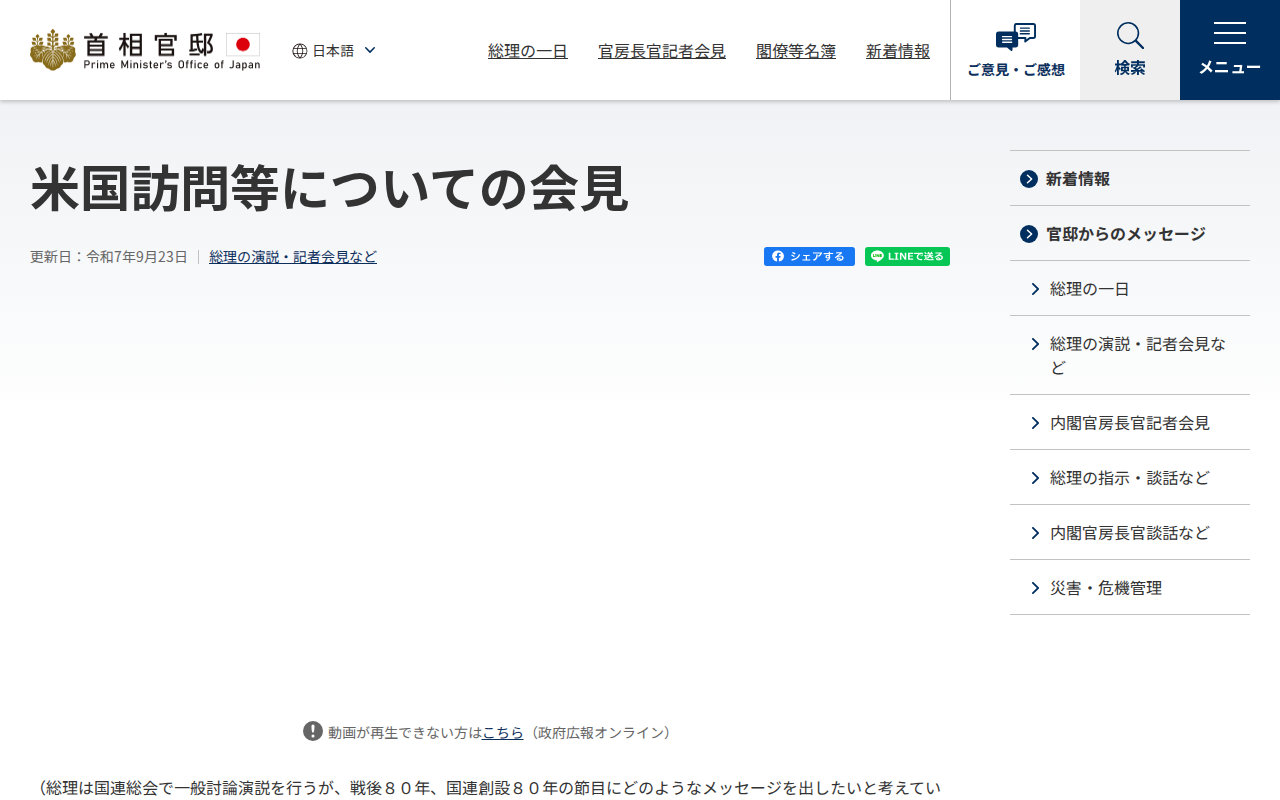Open 内閣官房長官記者会見 sidebar item
The height and width of the screenshot is (800, 1280).
pyautogui.click(x=1130, y=423)
